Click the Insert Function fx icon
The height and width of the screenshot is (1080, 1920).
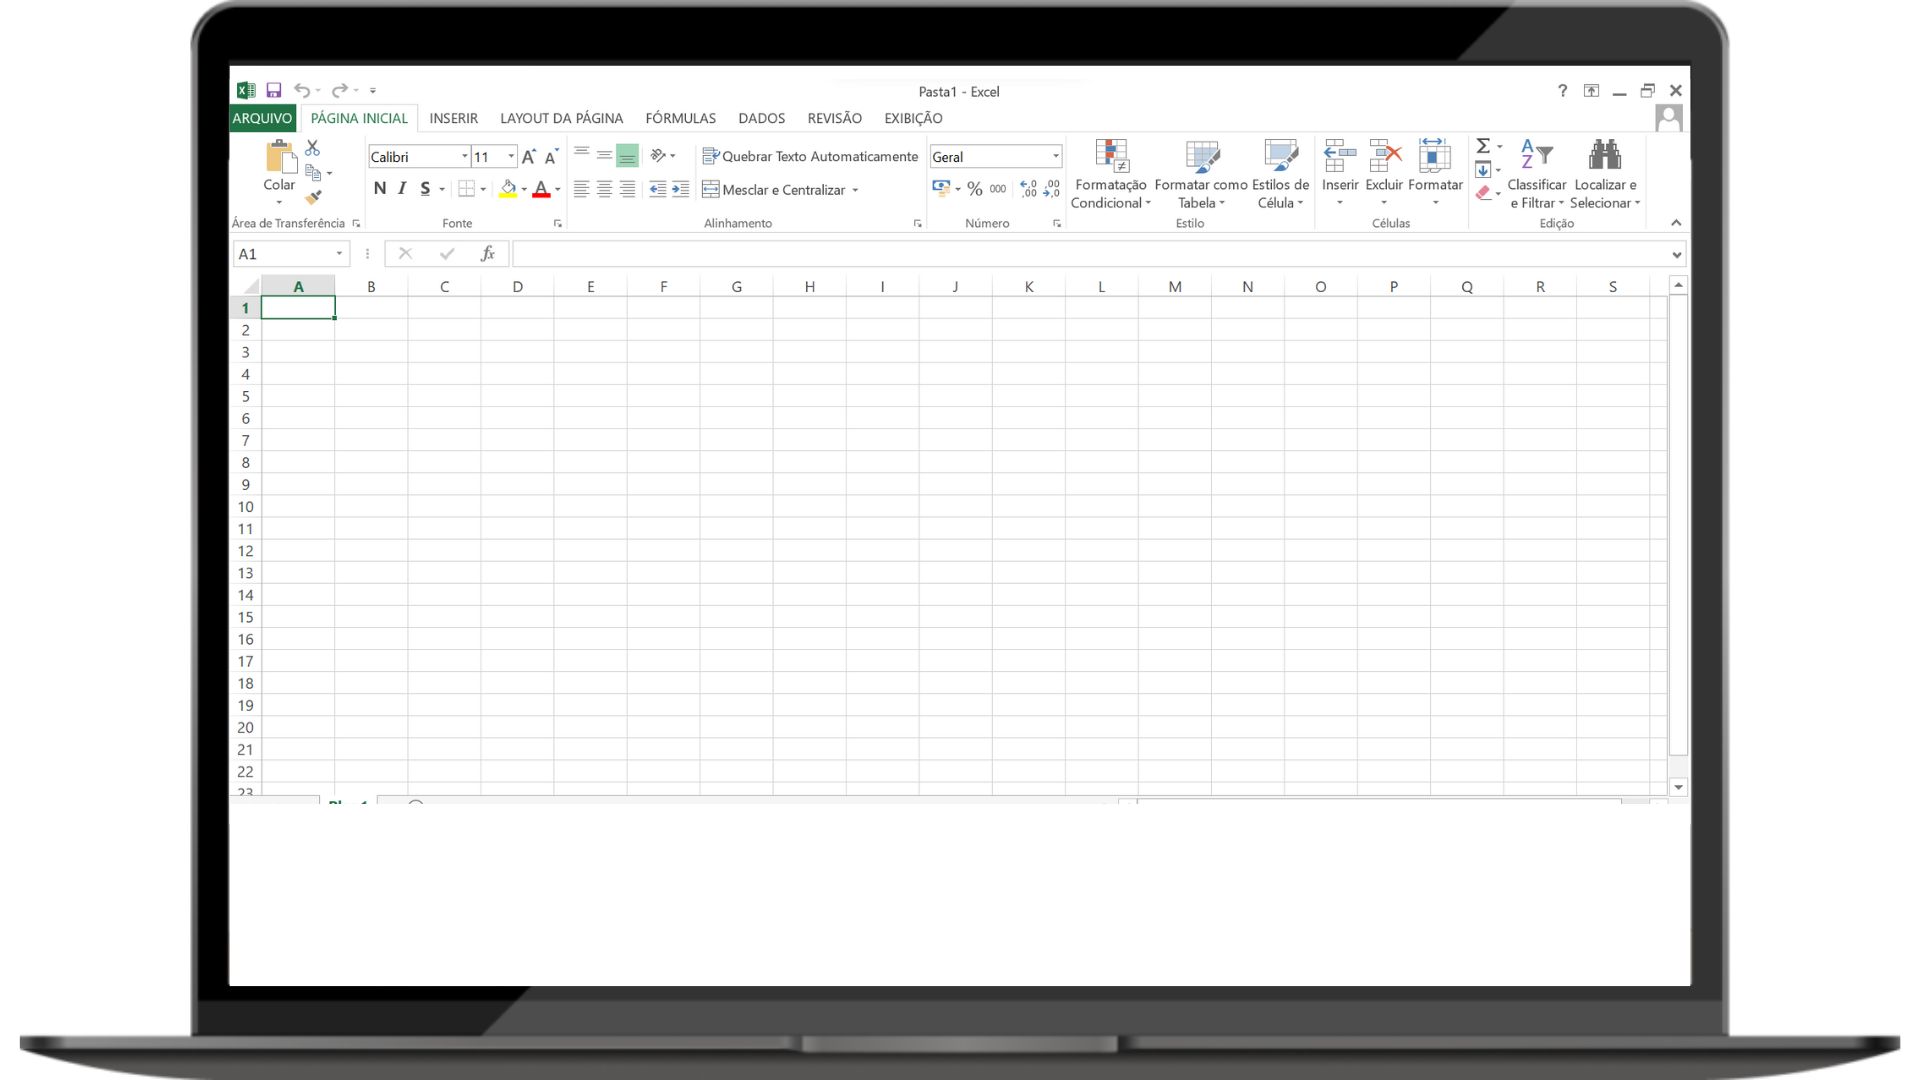(488, 254)
